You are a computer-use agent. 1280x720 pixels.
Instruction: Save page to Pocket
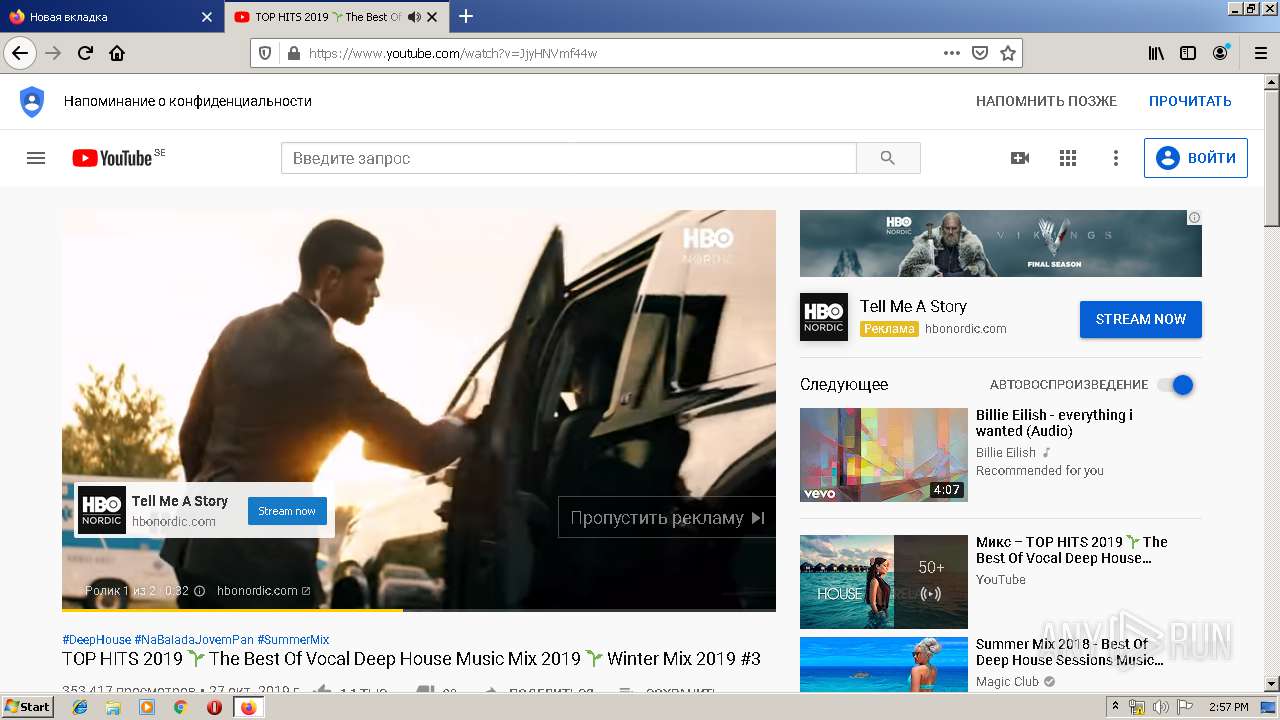click(x=980, y=53)
